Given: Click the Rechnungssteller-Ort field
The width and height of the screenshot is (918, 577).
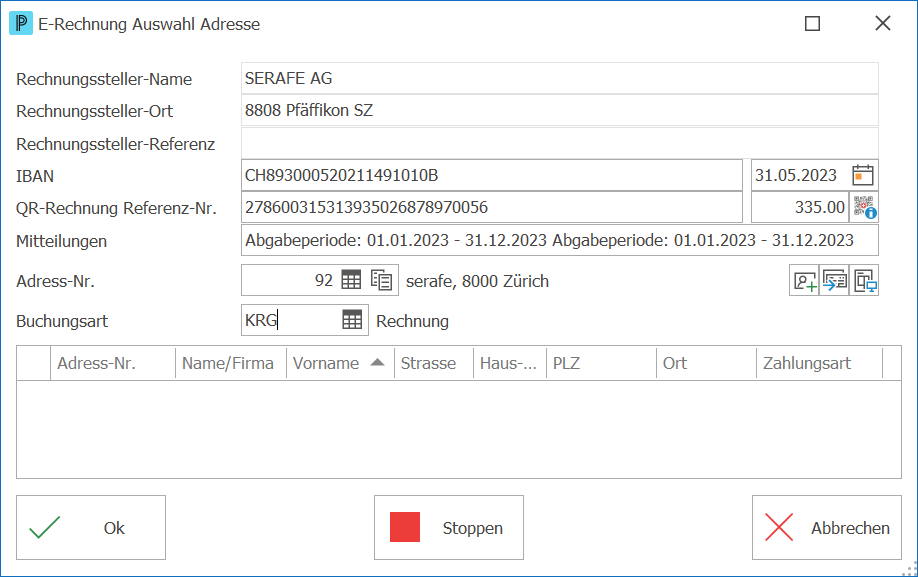Looking at the screenshot, I should 559,111.
